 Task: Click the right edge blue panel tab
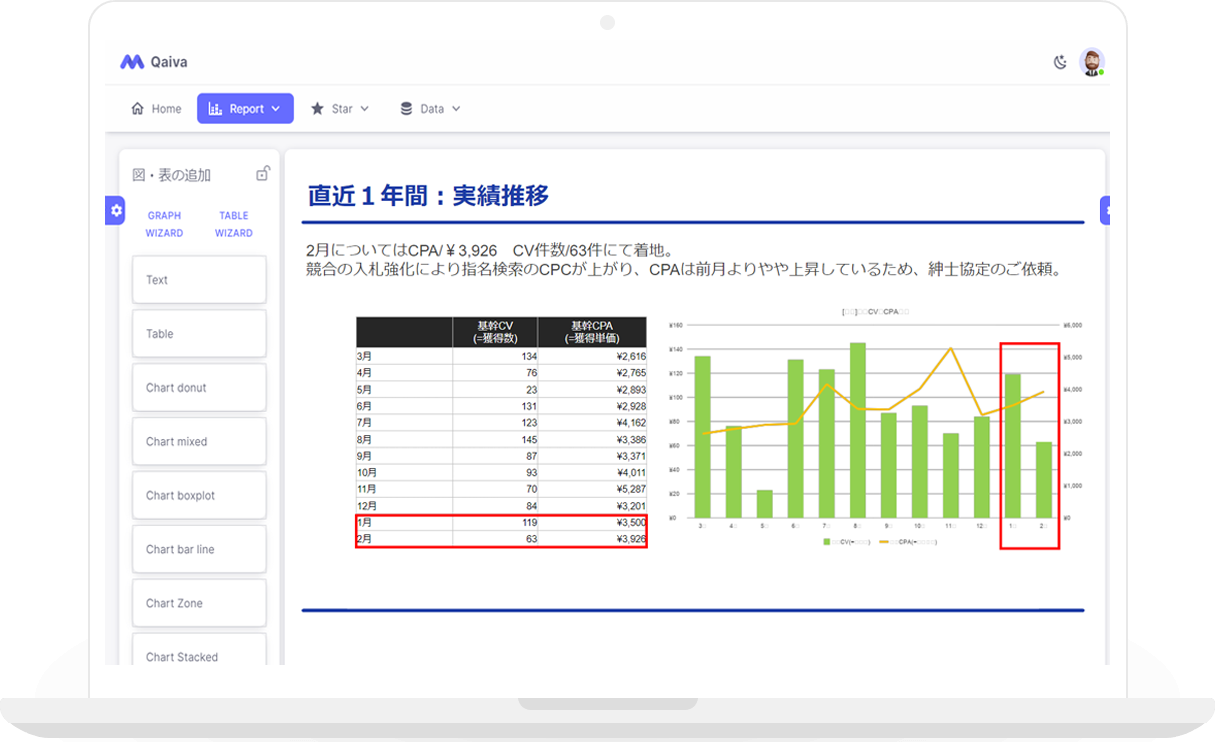[x=1105, y=210]
